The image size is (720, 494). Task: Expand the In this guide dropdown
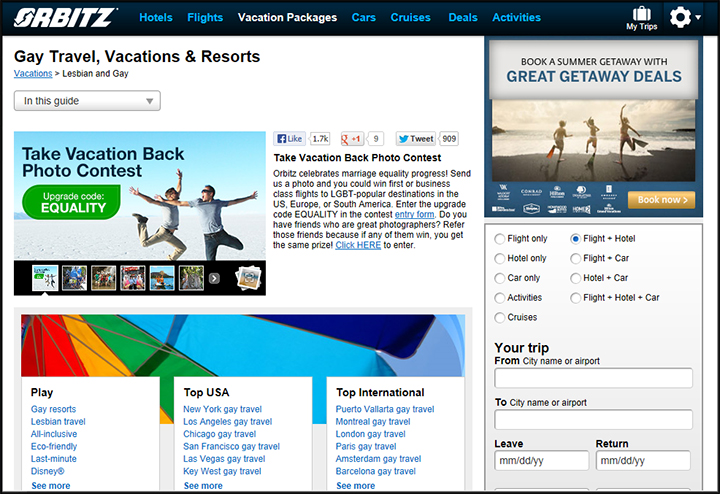[87, 101]
